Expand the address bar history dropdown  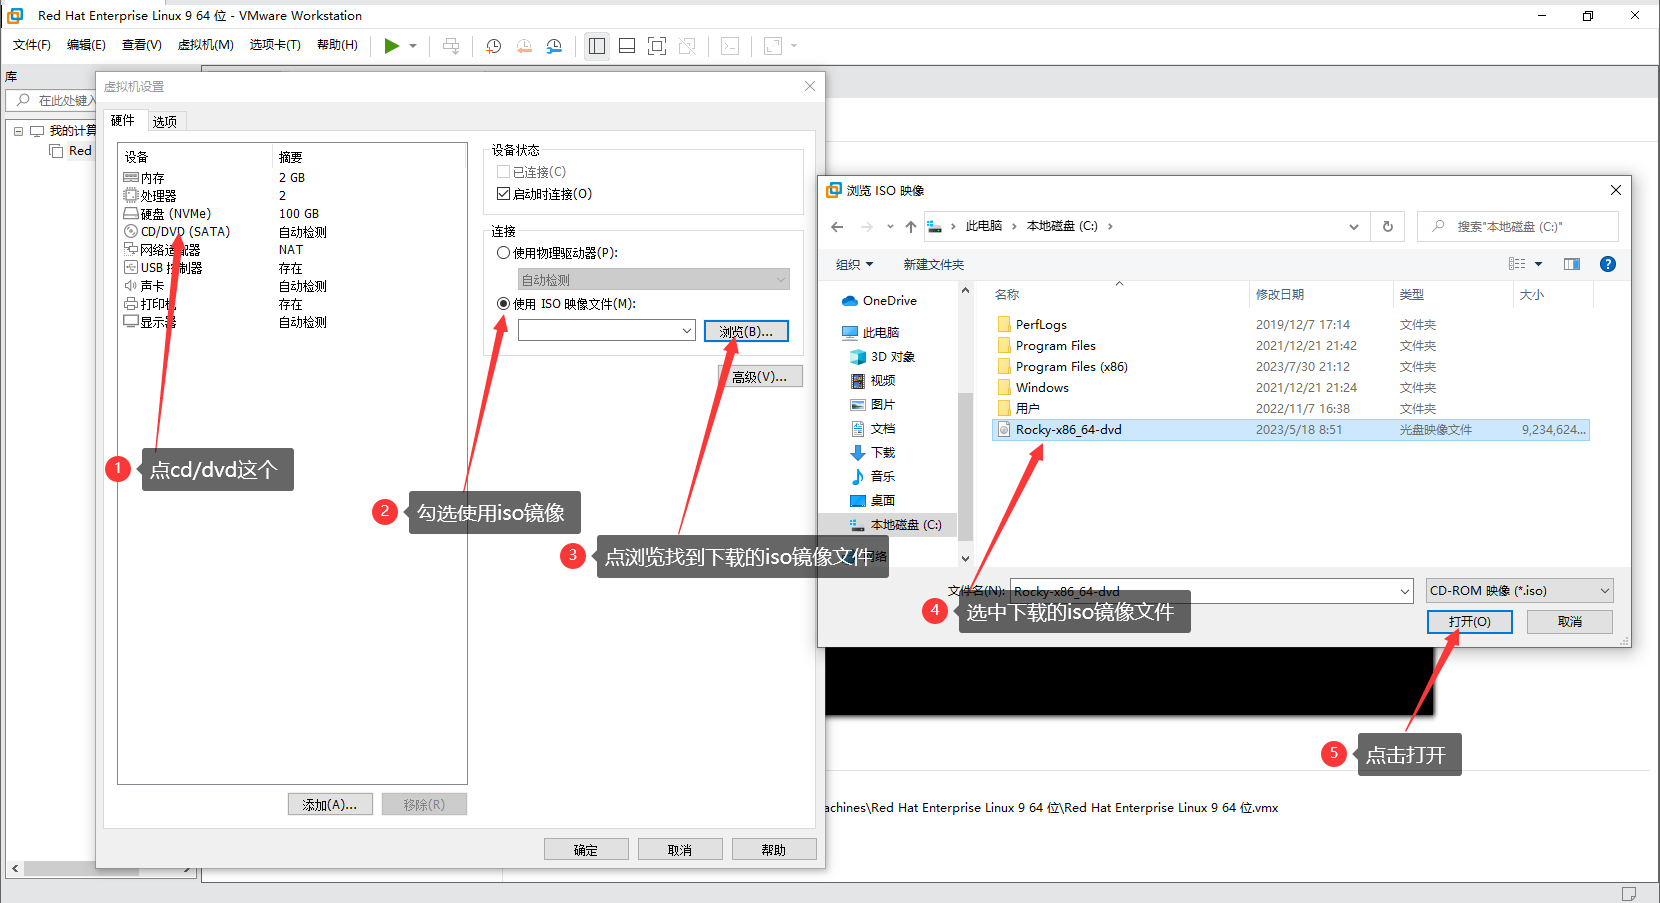pos(1354,227)
